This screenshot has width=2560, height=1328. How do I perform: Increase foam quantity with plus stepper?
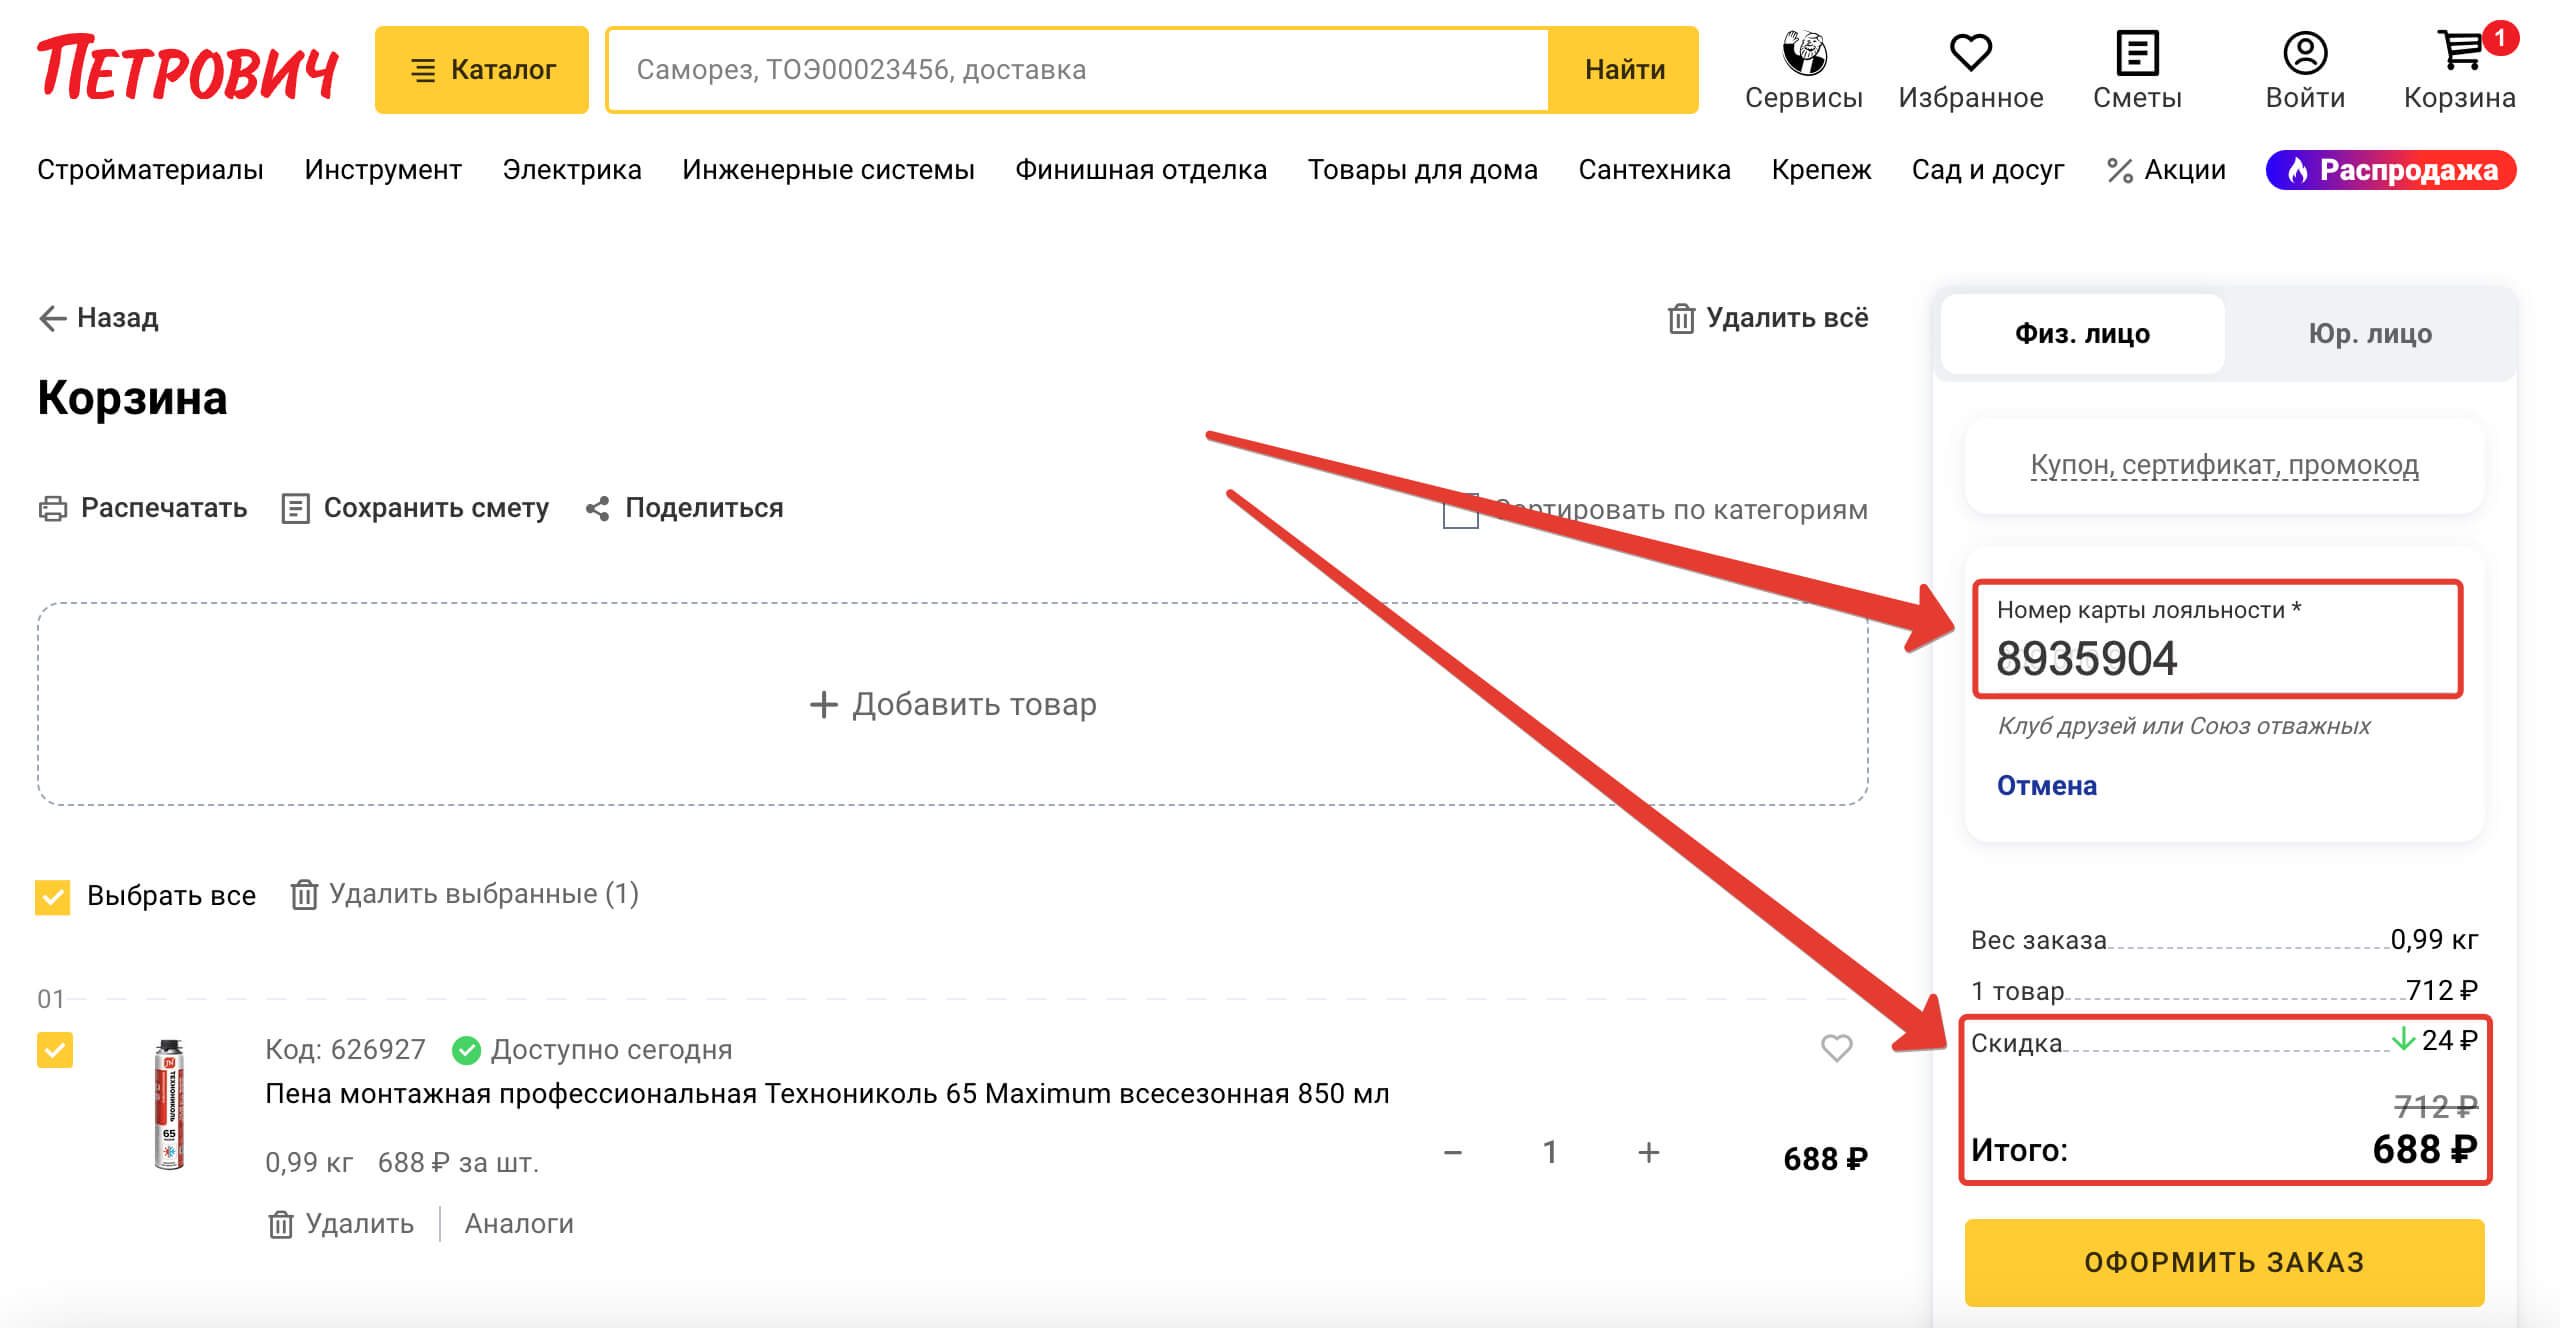pyautogui.click(x=1647, y=1153)
